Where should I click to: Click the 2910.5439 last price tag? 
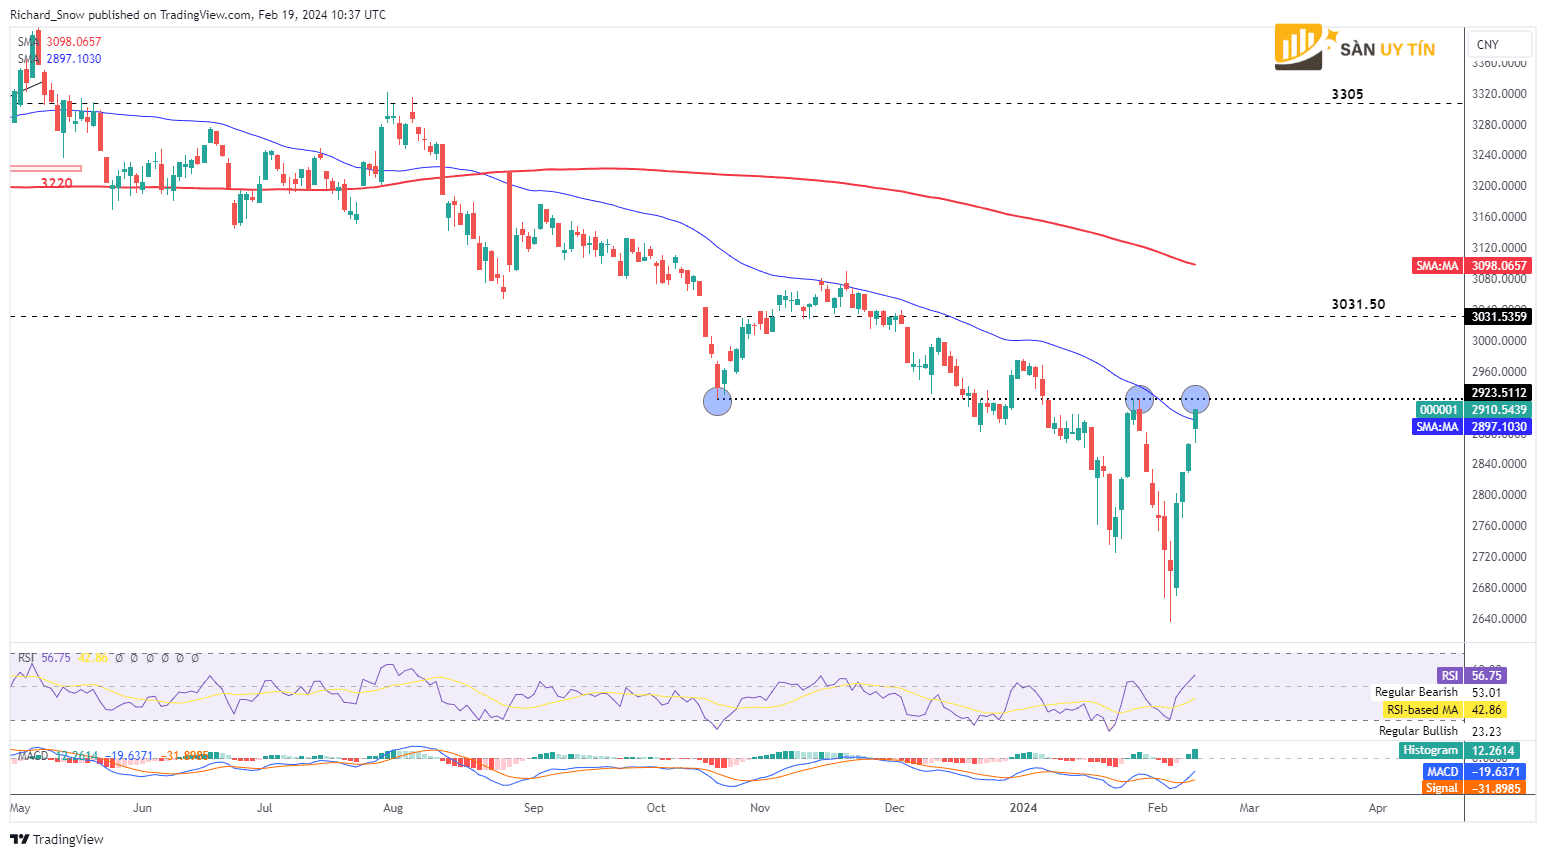pos(1499,410)
